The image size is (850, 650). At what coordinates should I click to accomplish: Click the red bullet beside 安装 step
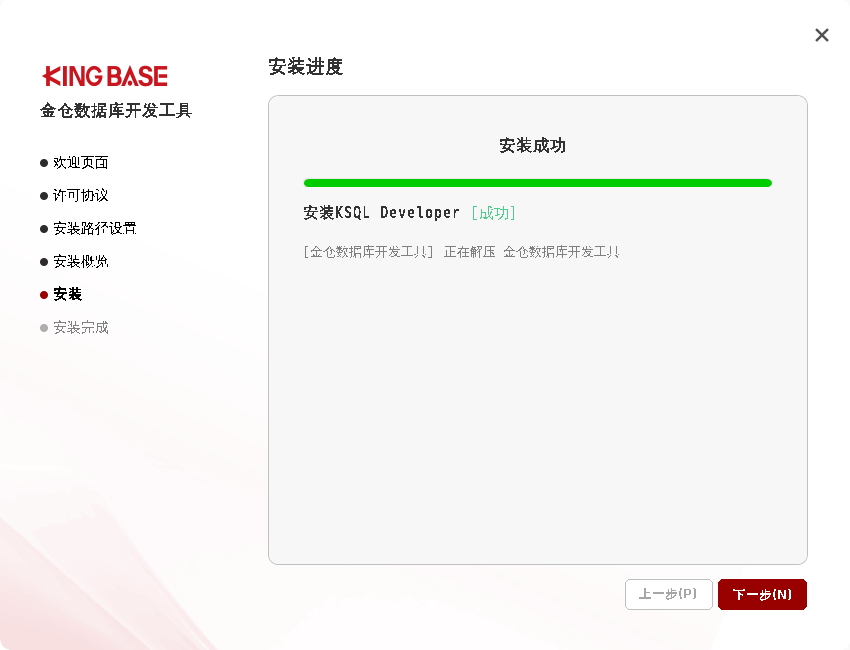point(44,295)
